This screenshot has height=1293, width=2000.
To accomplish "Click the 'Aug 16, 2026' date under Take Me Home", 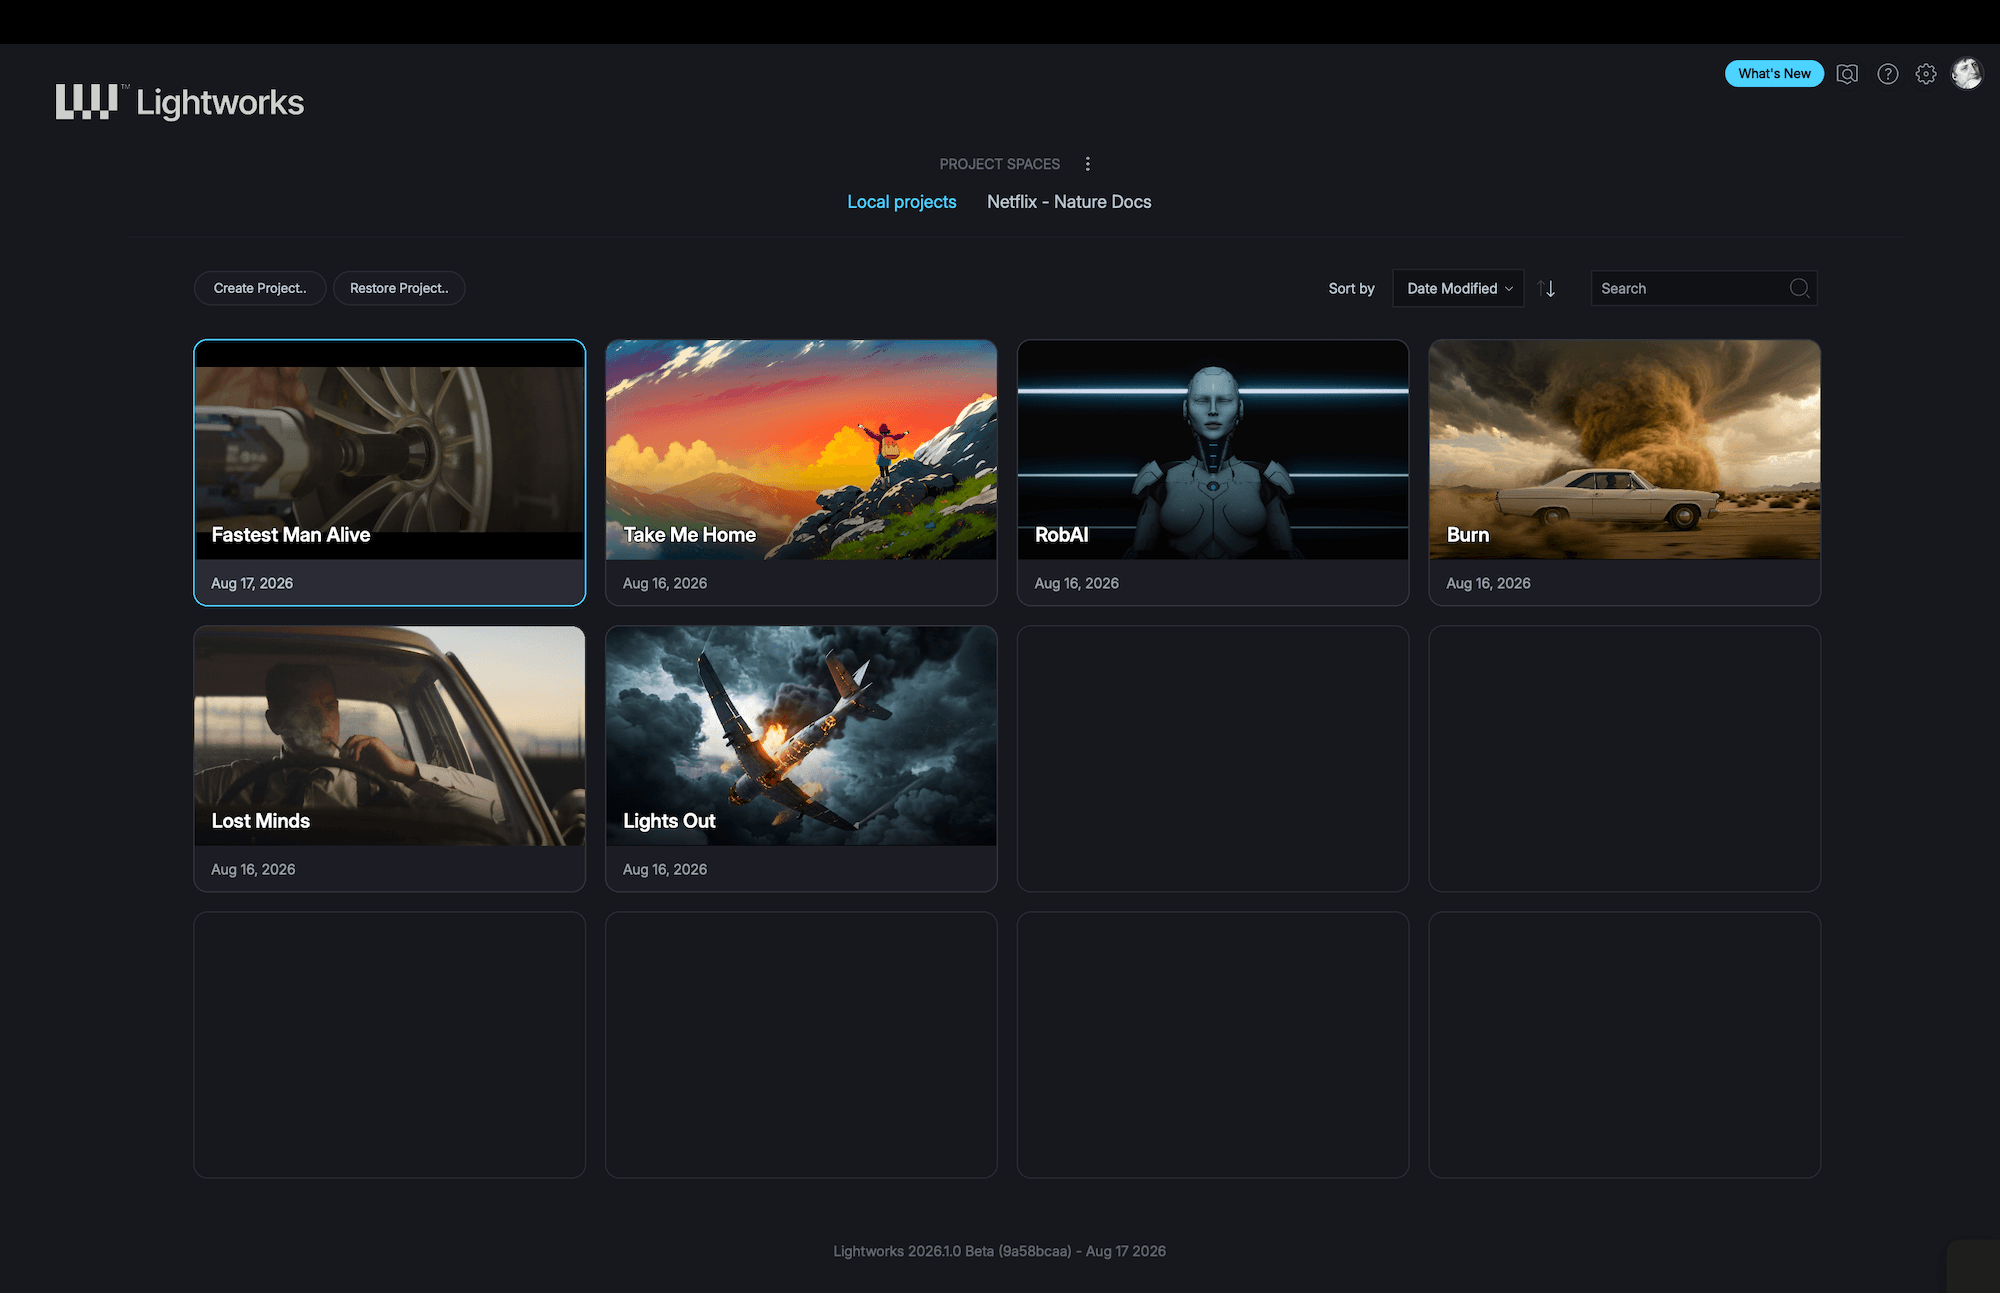I will pyautogui.click(x=665, y=583).
